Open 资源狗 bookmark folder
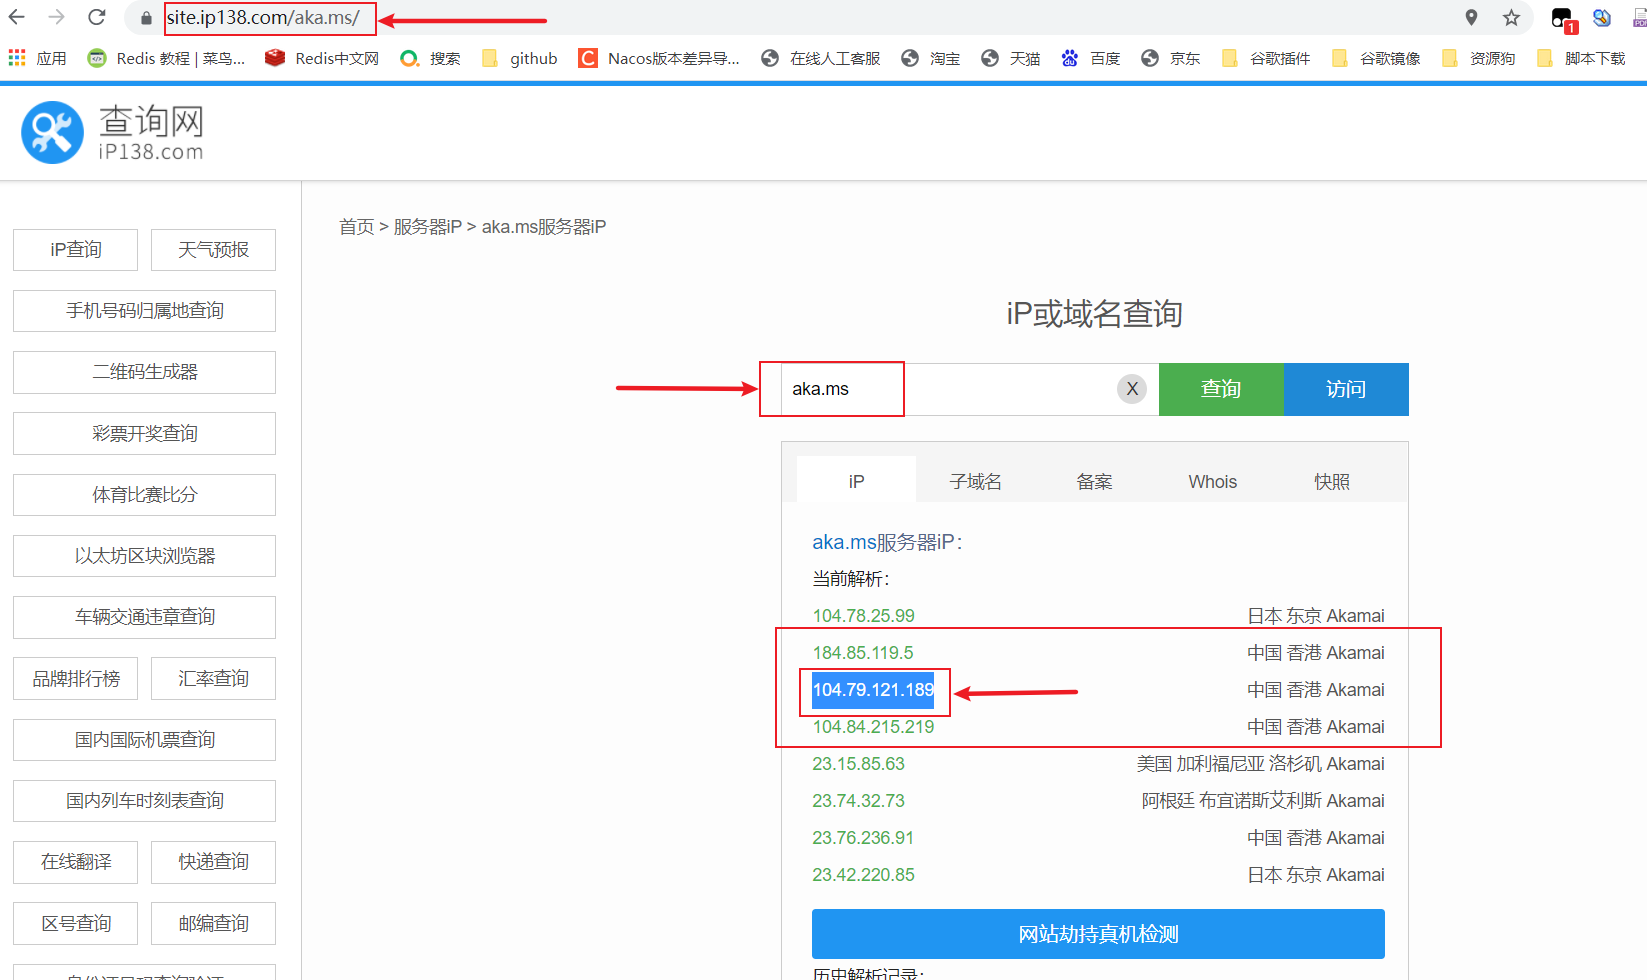Image resolution: width=1647 pixels, height=980 pixels. pos(1478,58)
